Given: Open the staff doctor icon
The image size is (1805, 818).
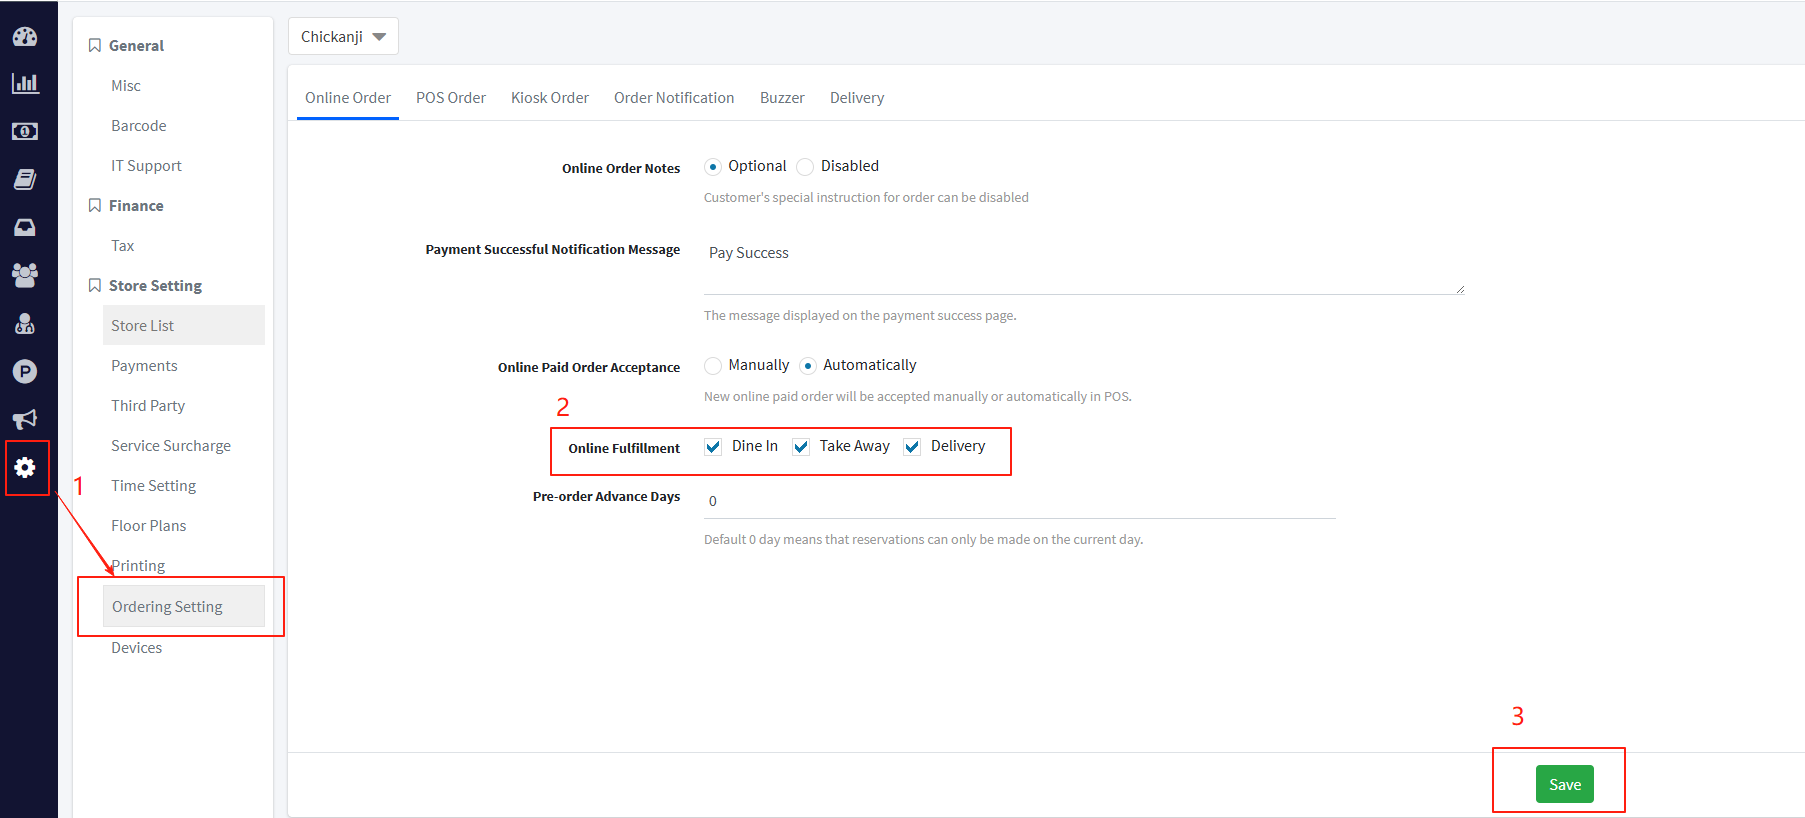Looking at the screenshot, I should point(25,323).
